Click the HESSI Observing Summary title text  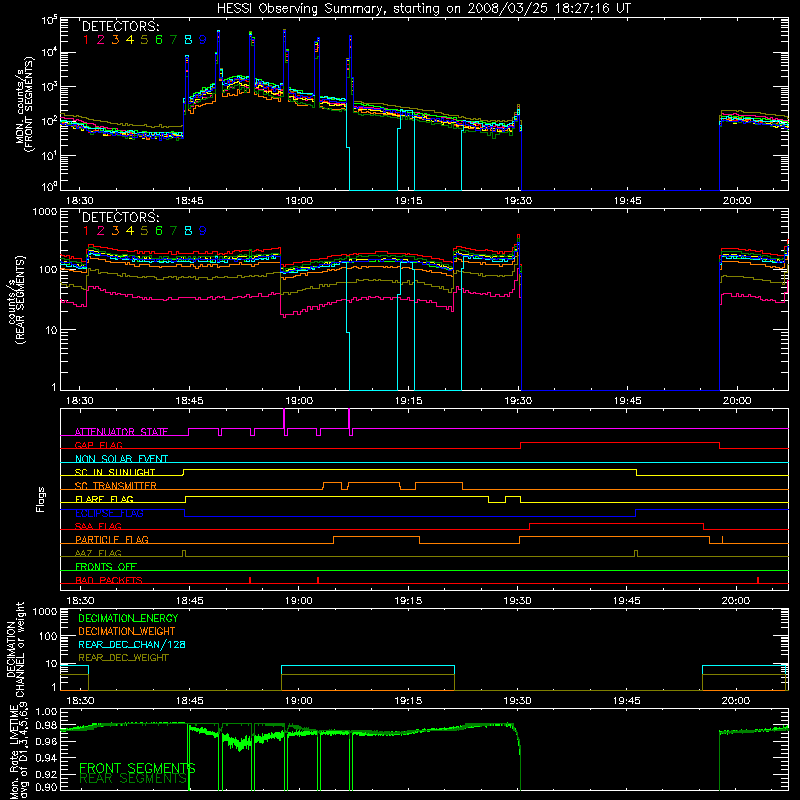click(x=423, y=9)
